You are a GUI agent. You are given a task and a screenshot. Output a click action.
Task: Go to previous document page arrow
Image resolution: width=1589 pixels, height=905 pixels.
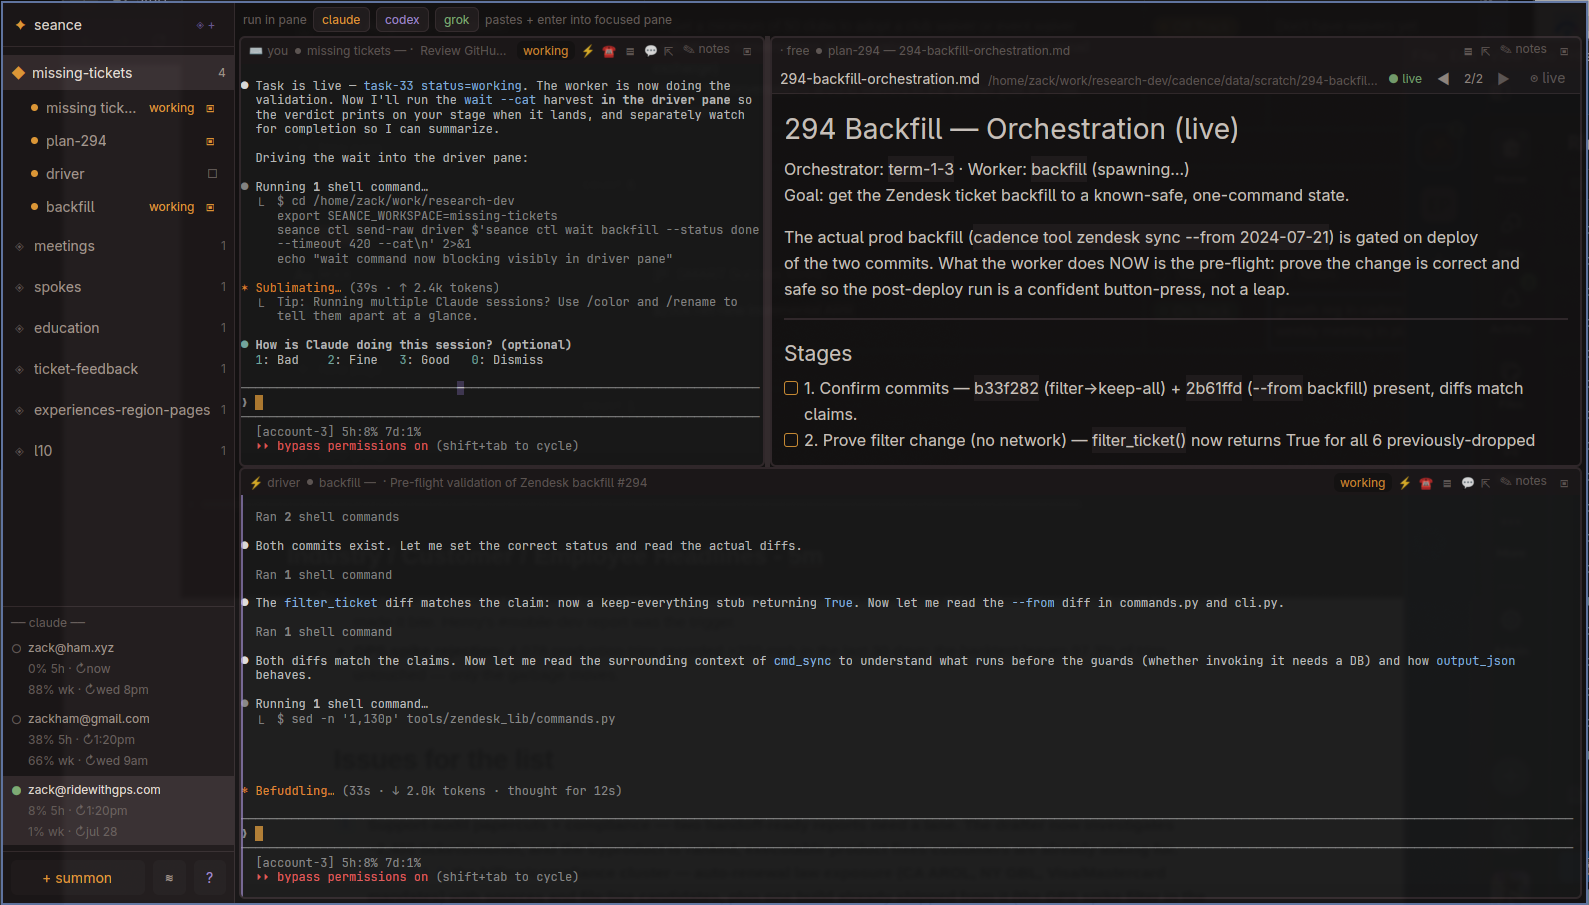[x=1443, y=78]
